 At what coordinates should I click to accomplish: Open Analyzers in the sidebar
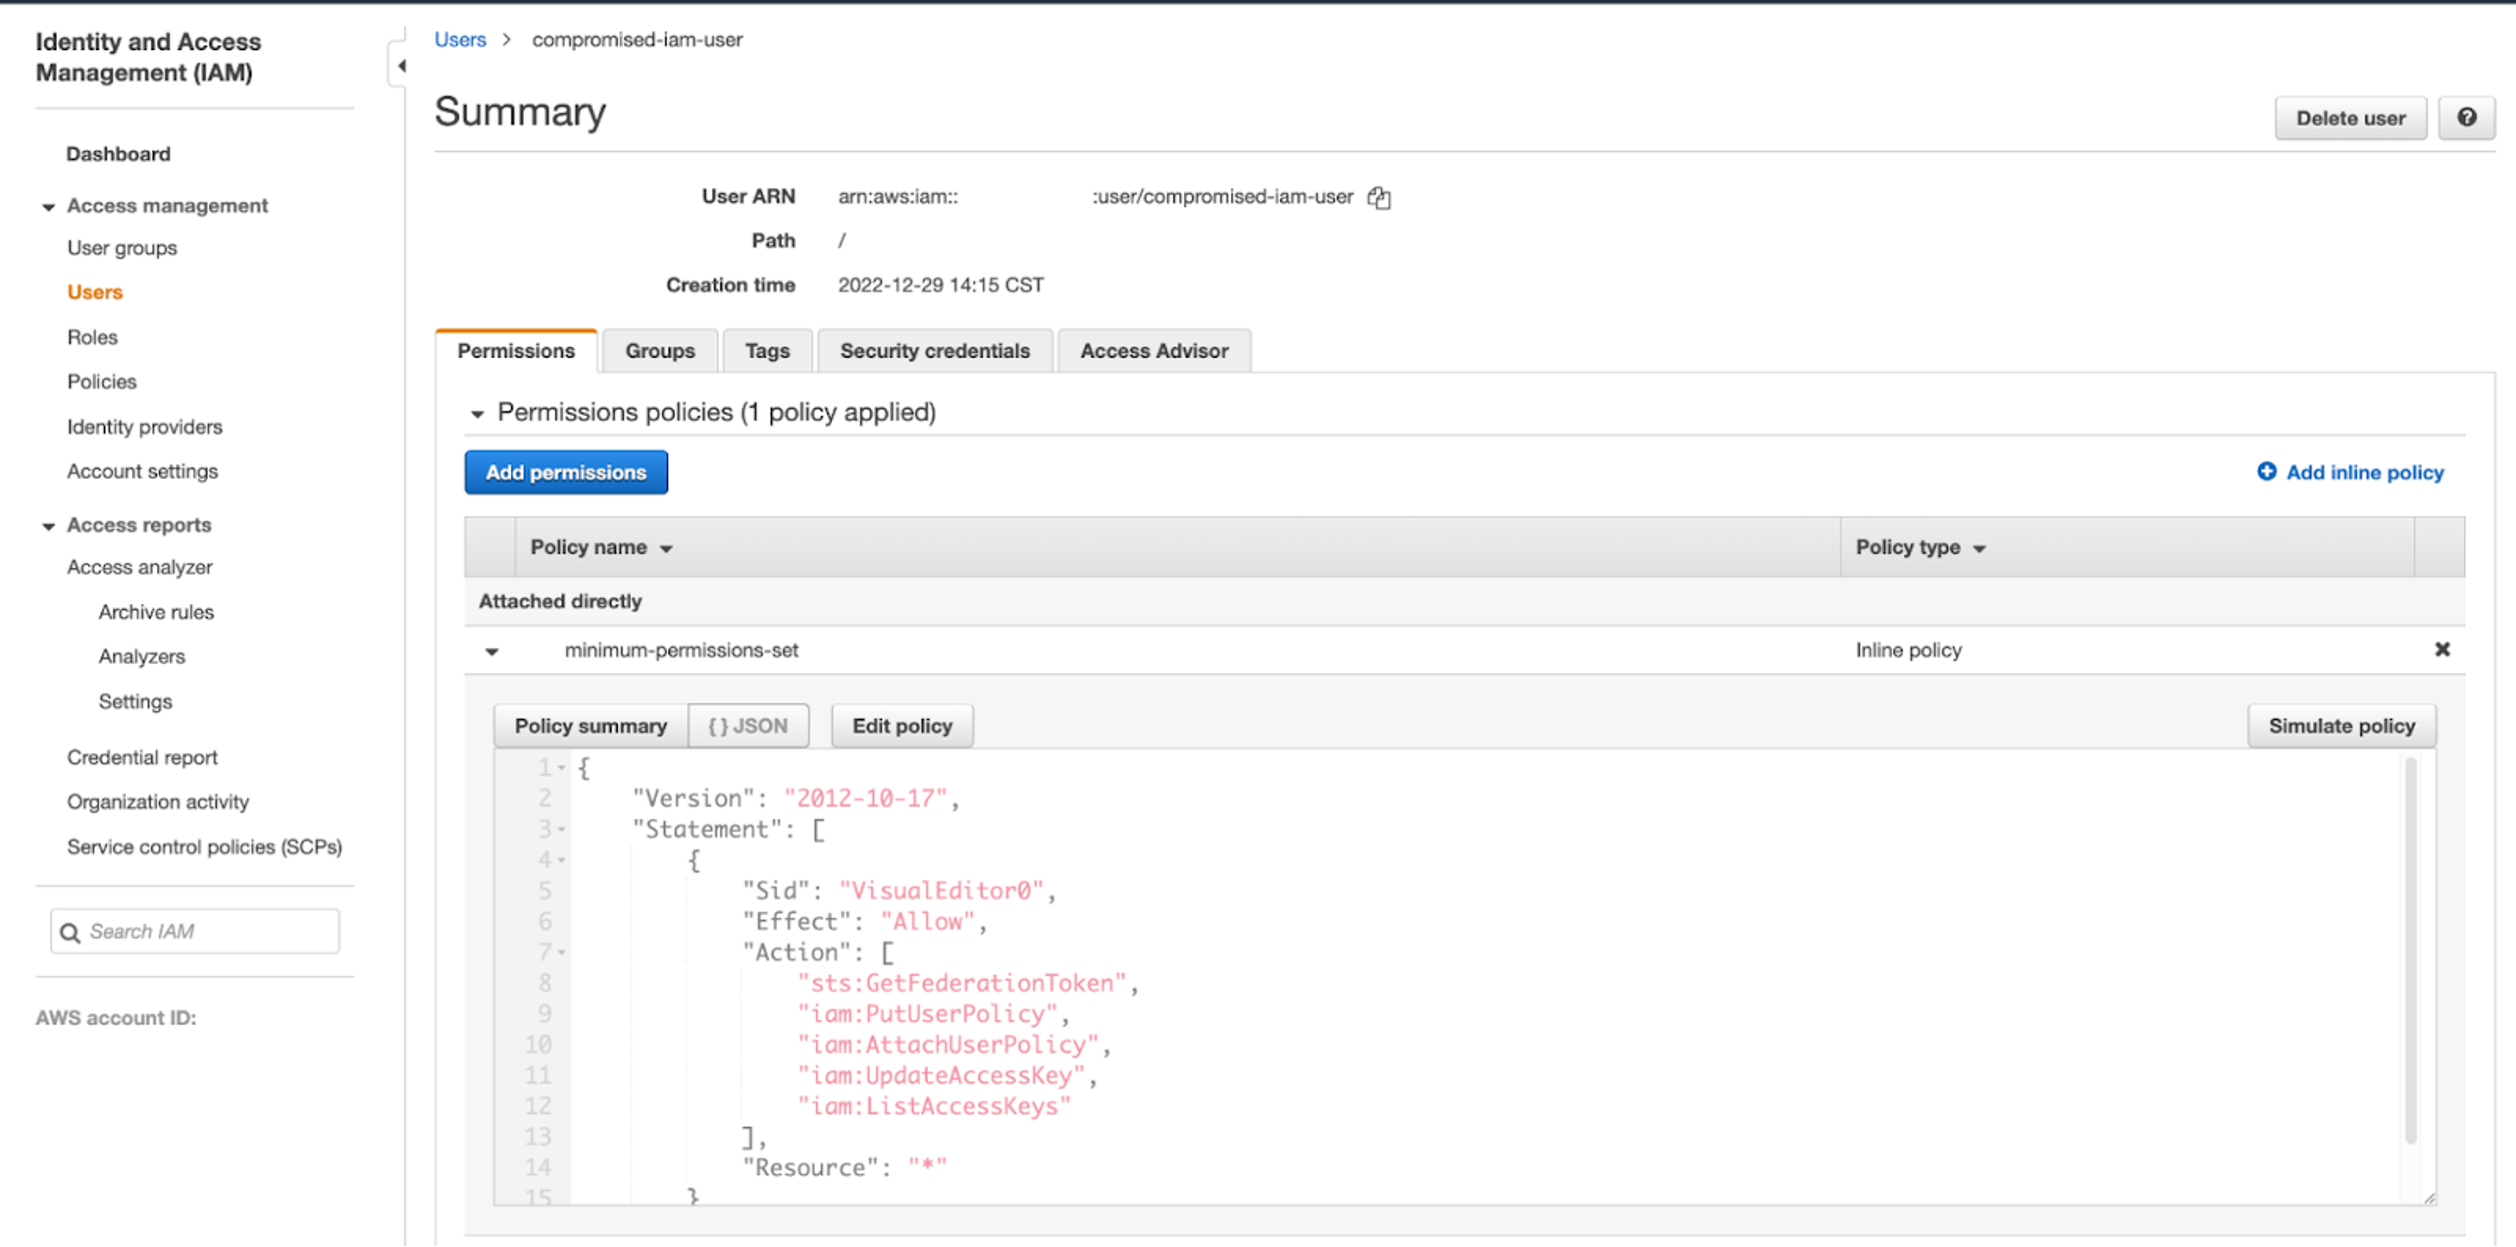[142, 657]
